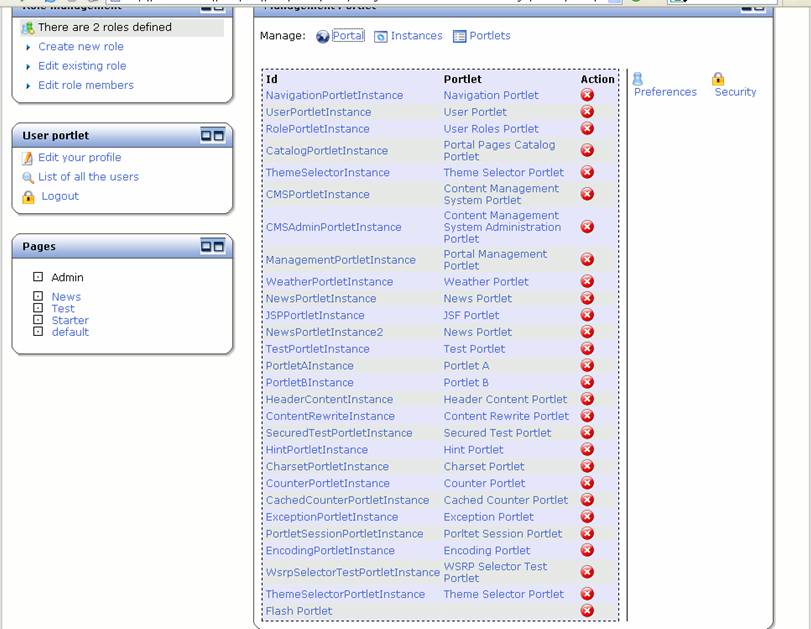Viewport: 811px width, 629px height.
Task: Delete the PortletBInstance row
Action: coord(587,382)
